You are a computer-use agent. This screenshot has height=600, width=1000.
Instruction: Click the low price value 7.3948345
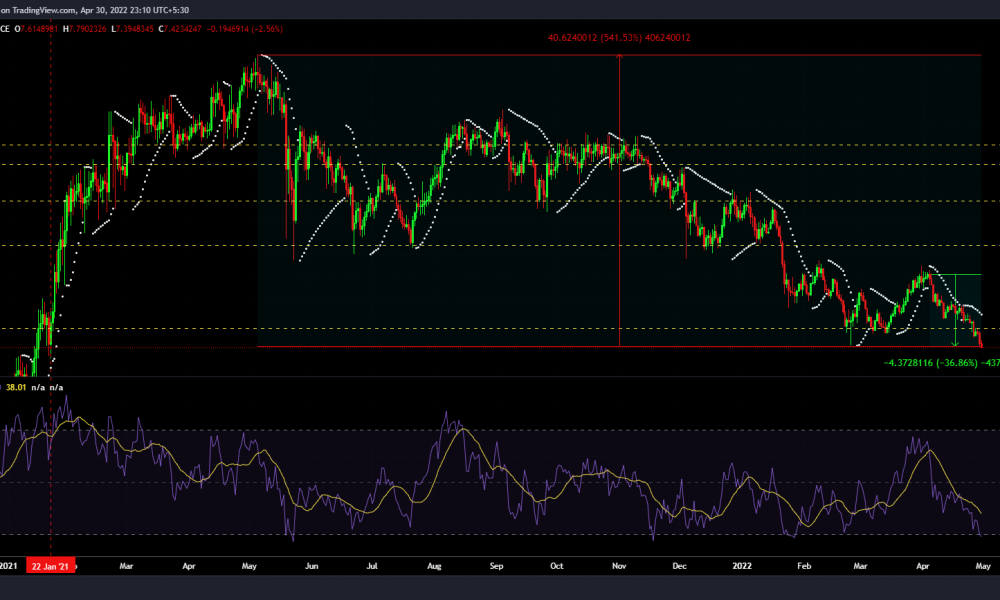pyautogui.click(x=135, y=29)
